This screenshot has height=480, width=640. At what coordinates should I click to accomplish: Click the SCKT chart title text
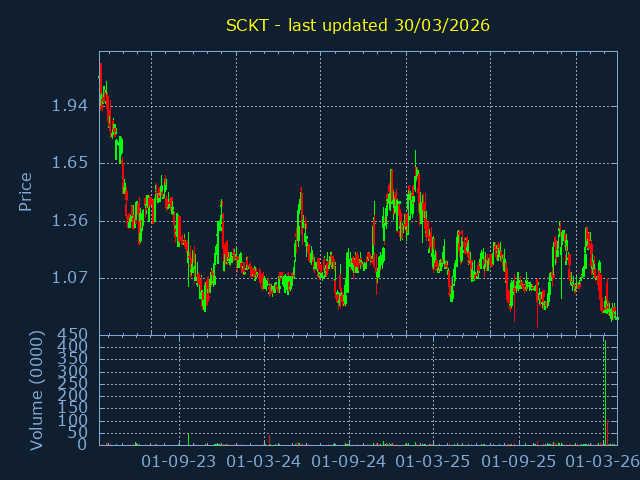357,25
